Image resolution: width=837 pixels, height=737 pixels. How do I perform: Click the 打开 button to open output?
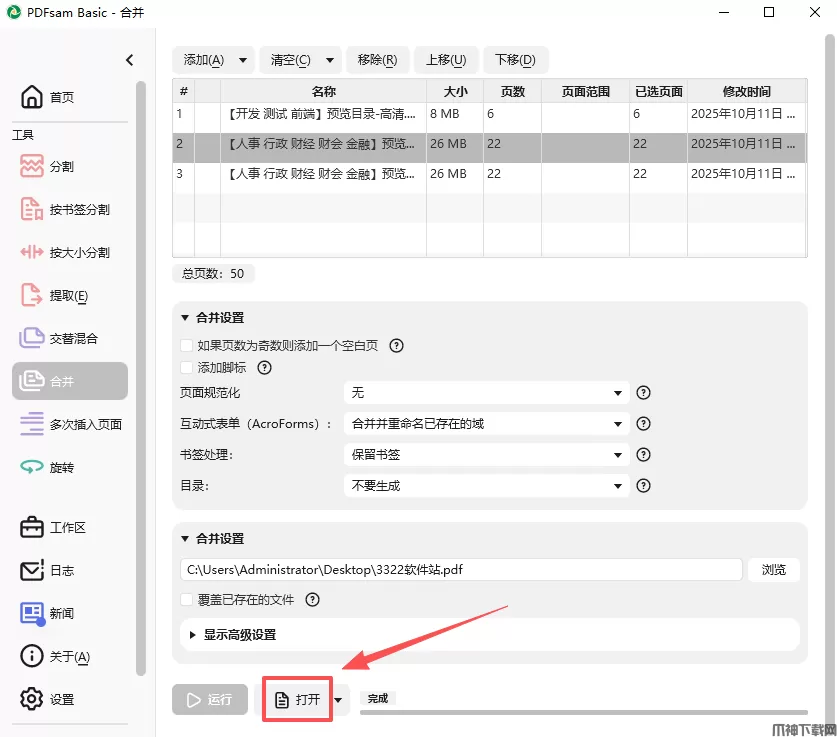pos(297,699)
